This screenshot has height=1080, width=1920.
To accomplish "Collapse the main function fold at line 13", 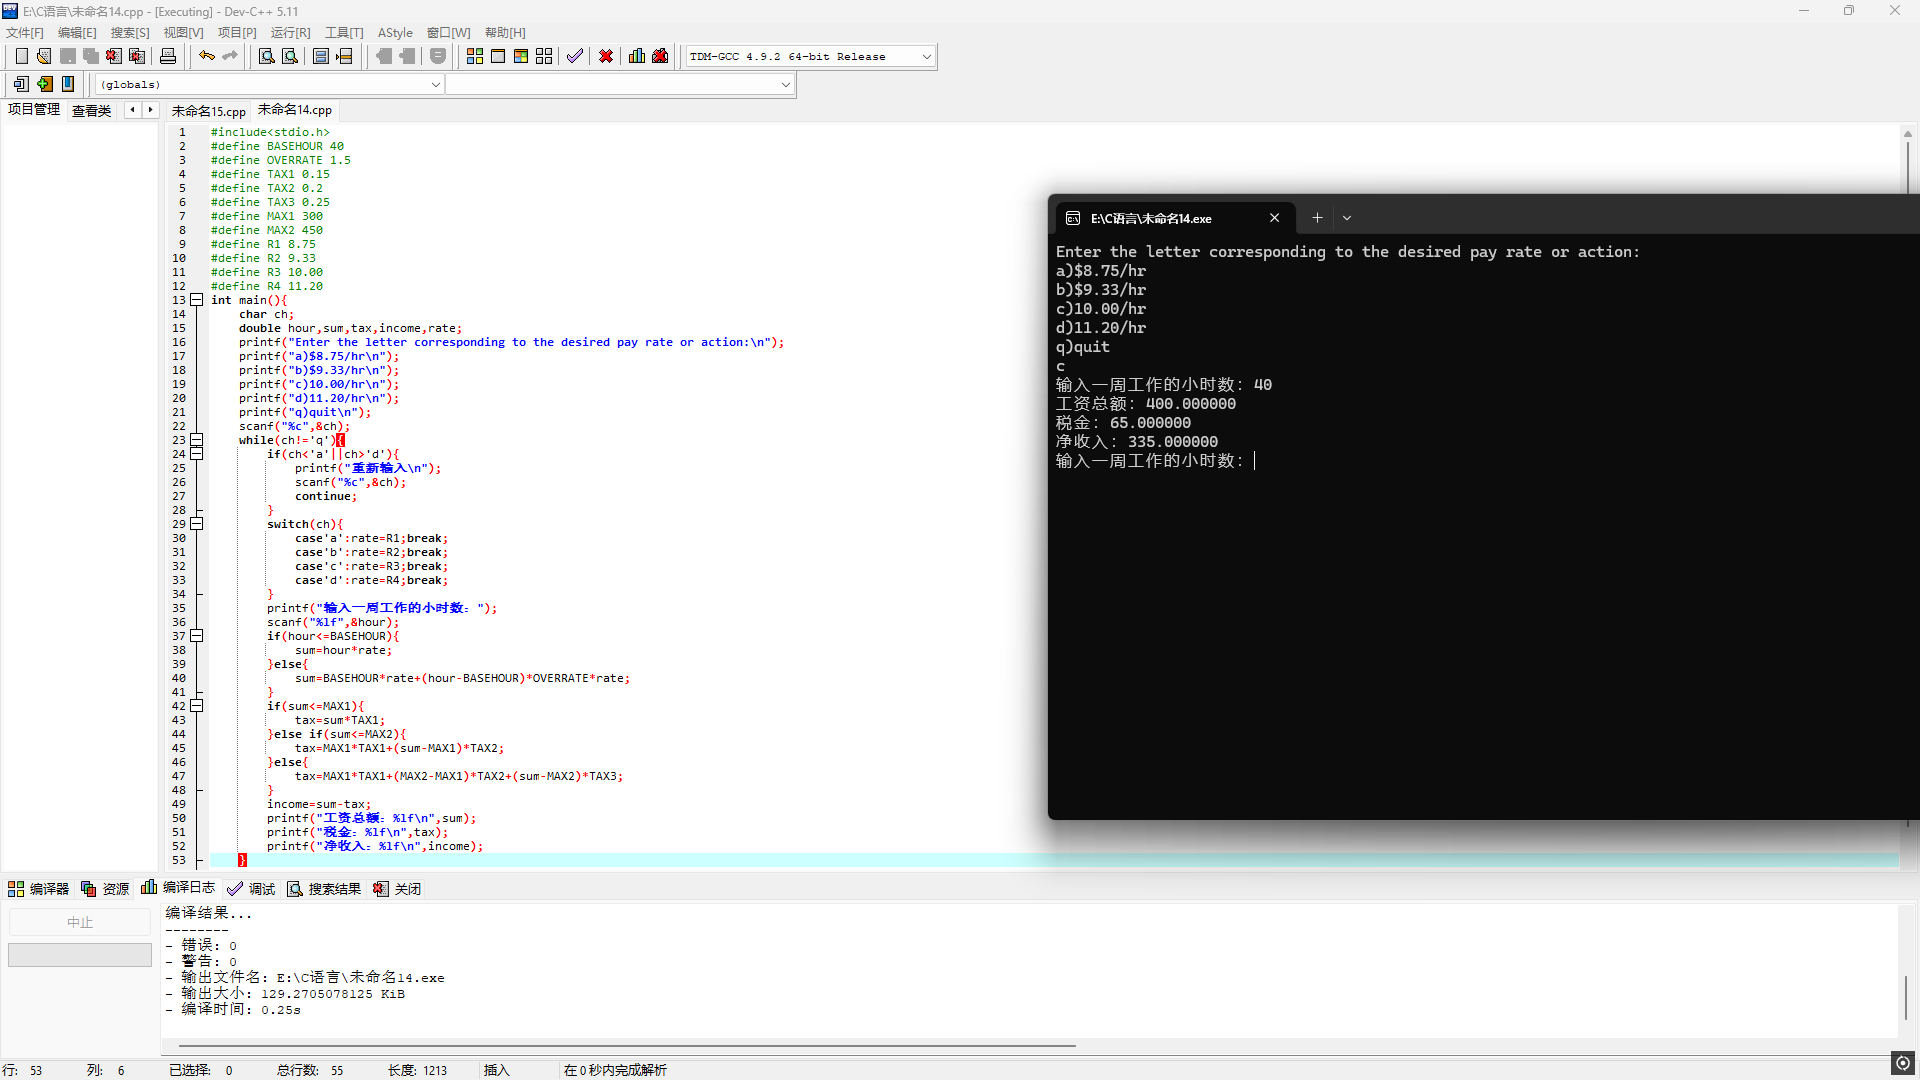I will coord(197,300).
